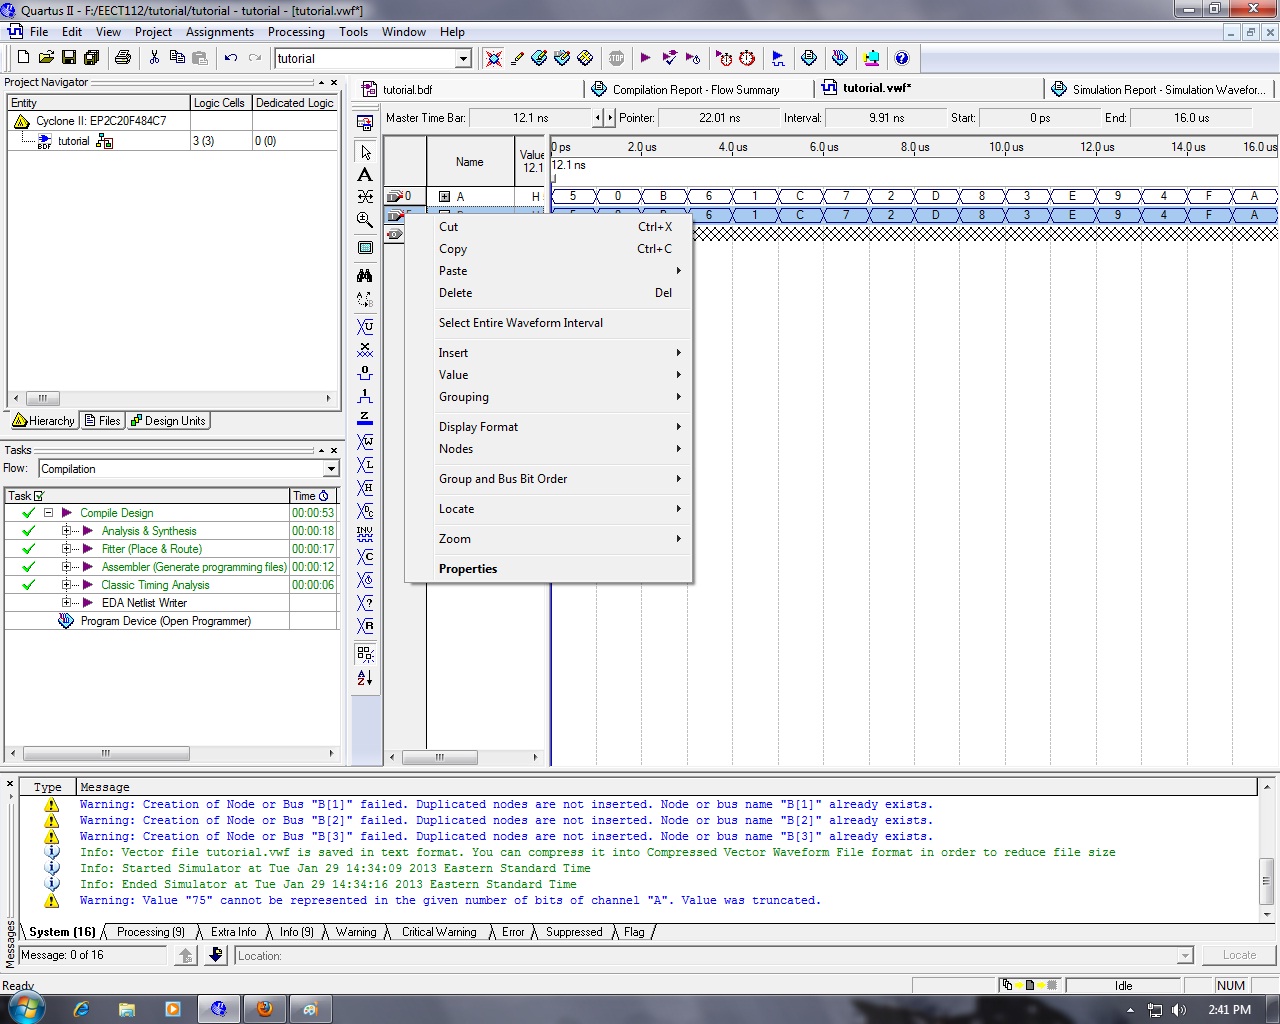
Task: Switch to the Files tab in Project Navigator
Action: coord(102,421)
